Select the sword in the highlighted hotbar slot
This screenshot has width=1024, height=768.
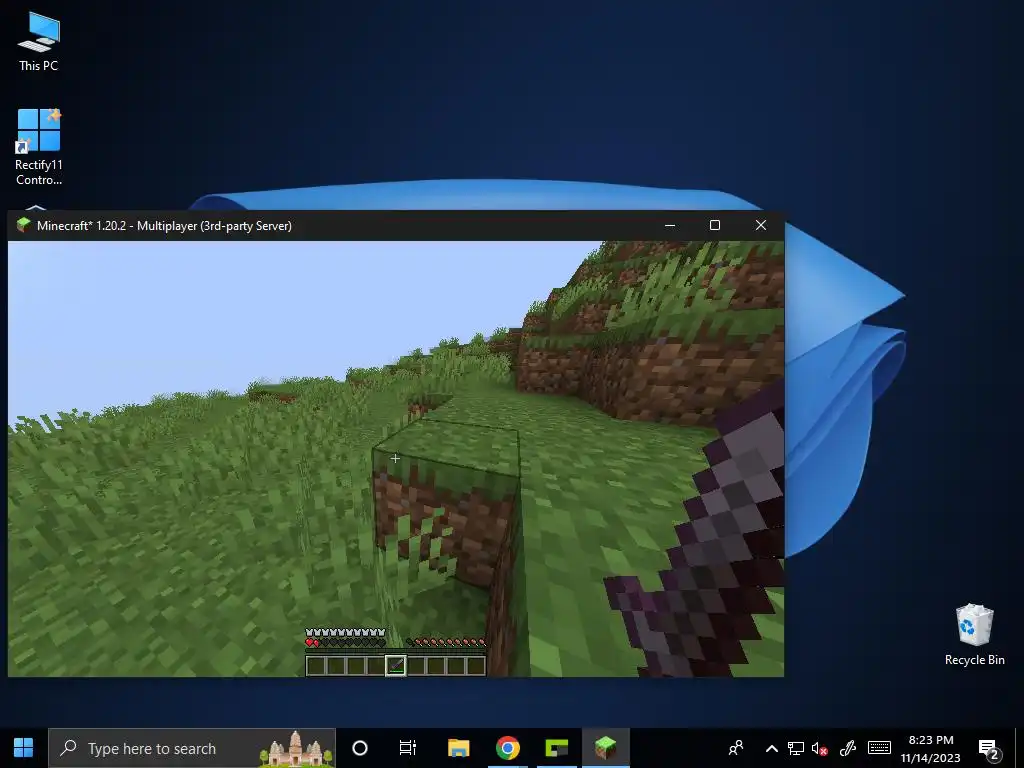click(x=396, y=665)
